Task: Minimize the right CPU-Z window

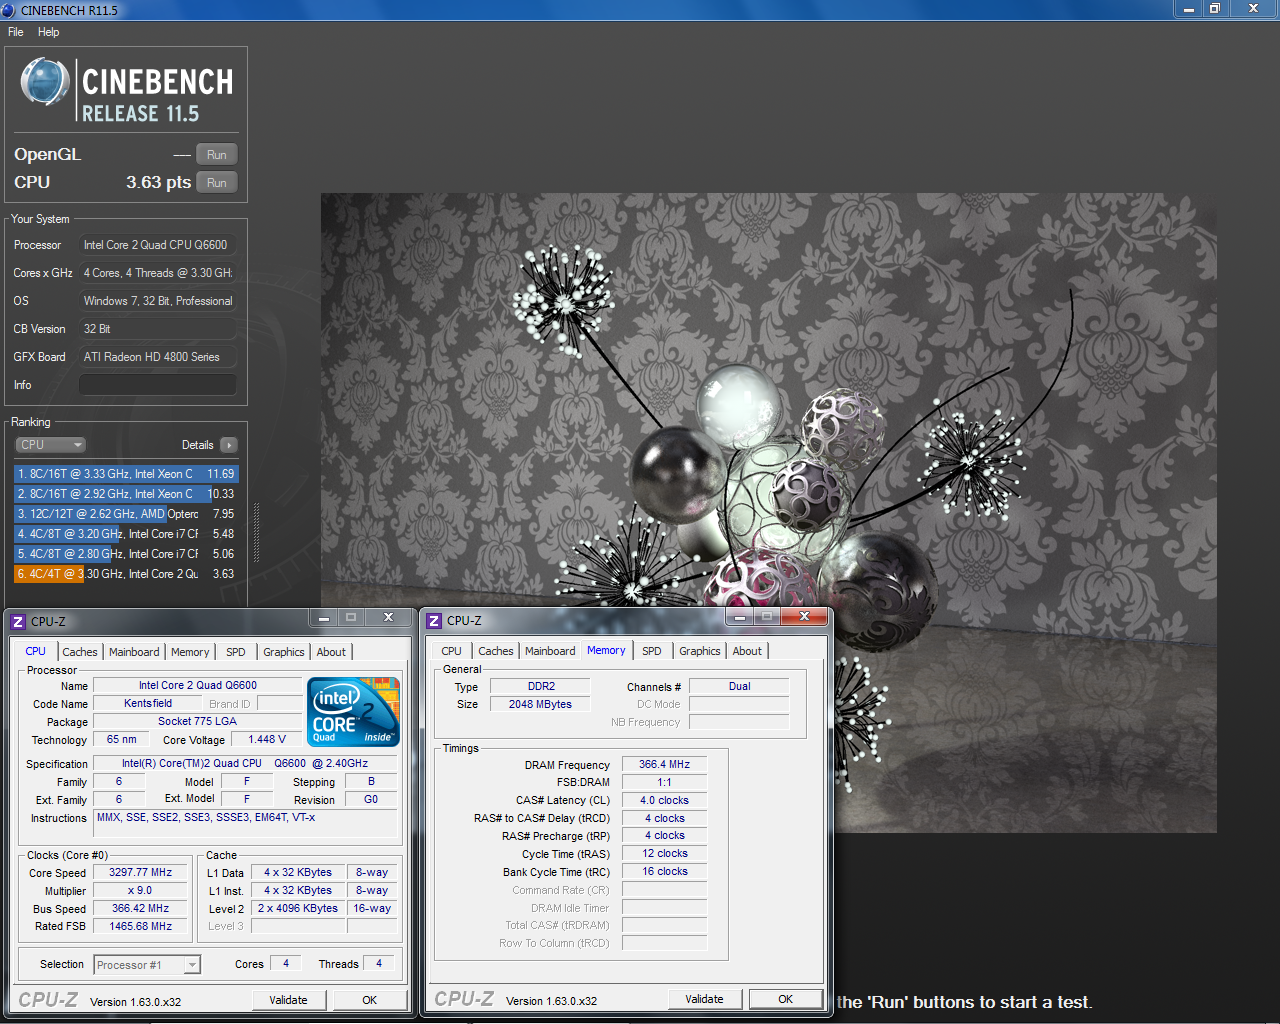Action: click(740, 618)
